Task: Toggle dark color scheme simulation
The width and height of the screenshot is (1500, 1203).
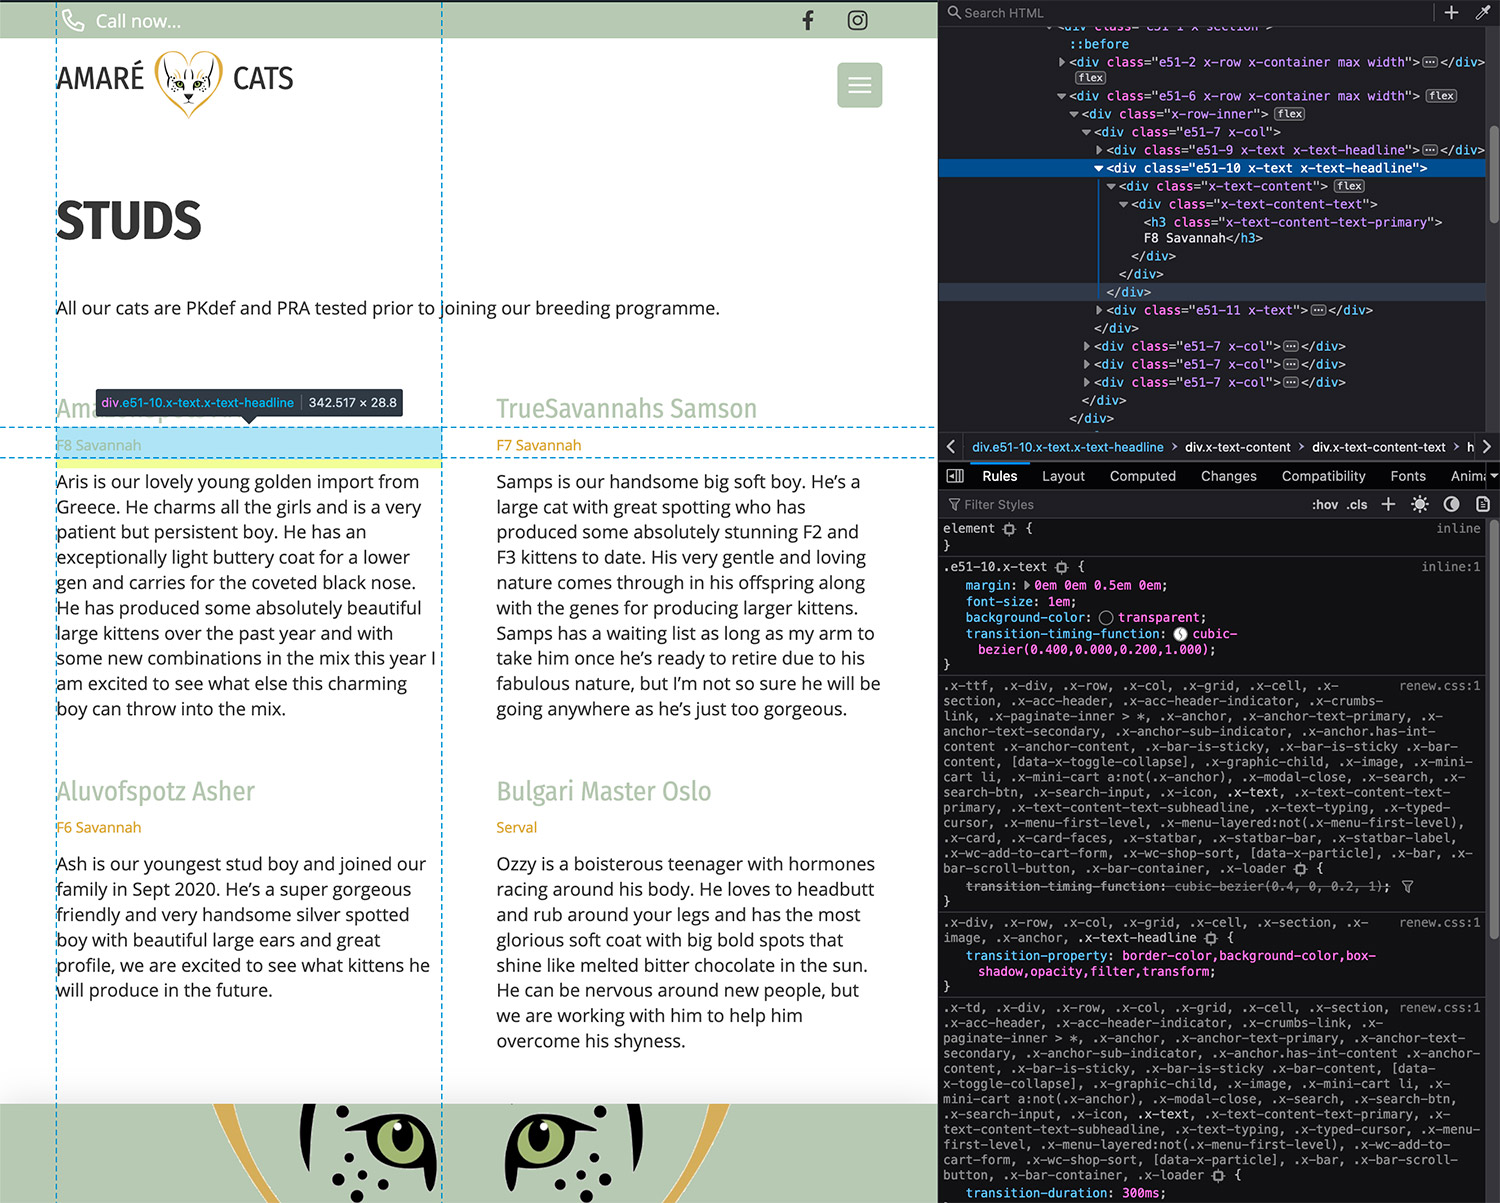Action: [x=1451, y=504]
